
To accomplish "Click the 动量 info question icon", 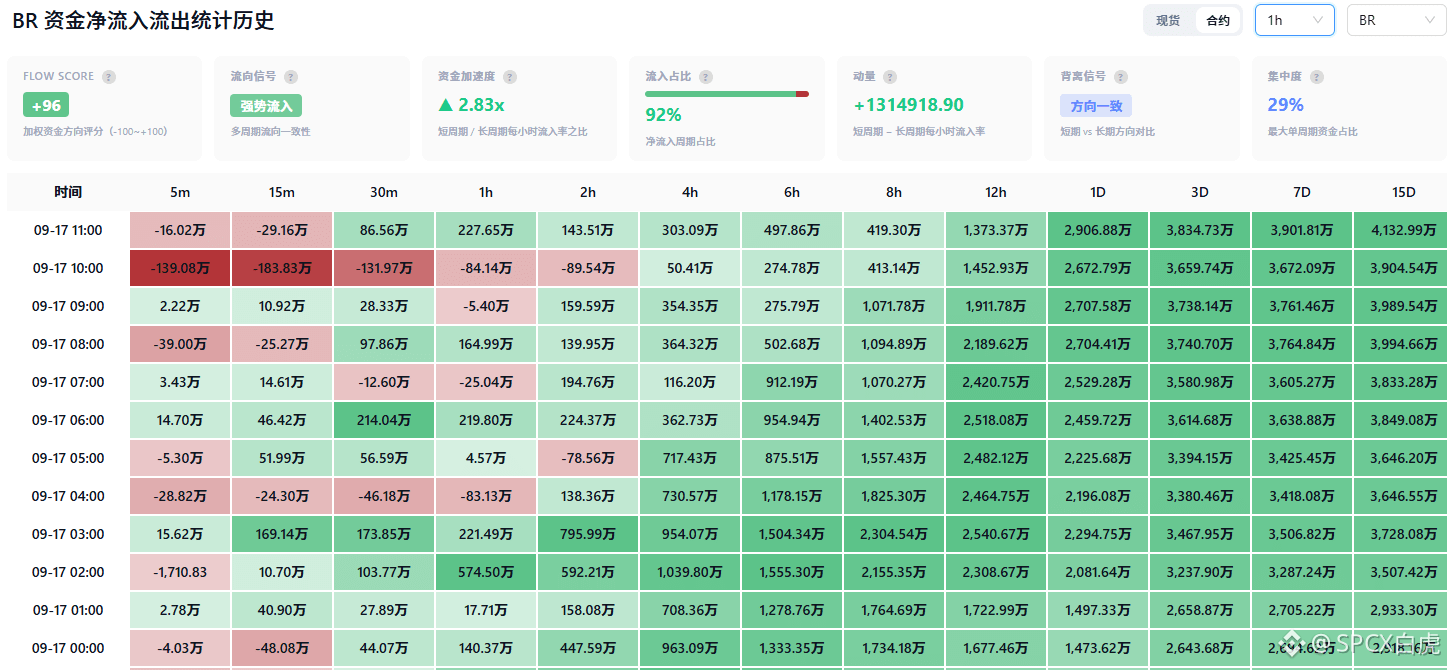I will coord(890,77).
